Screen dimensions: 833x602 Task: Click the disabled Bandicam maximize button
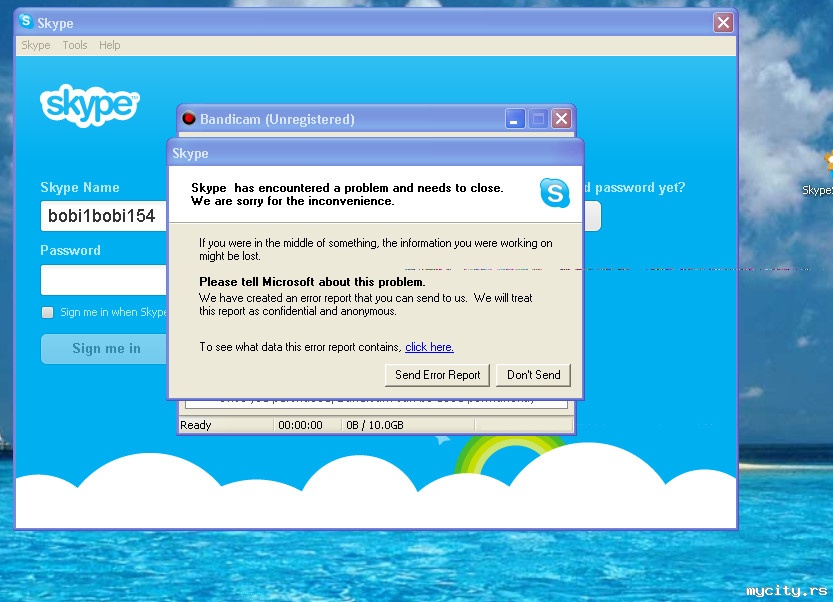tap(538, 118)
